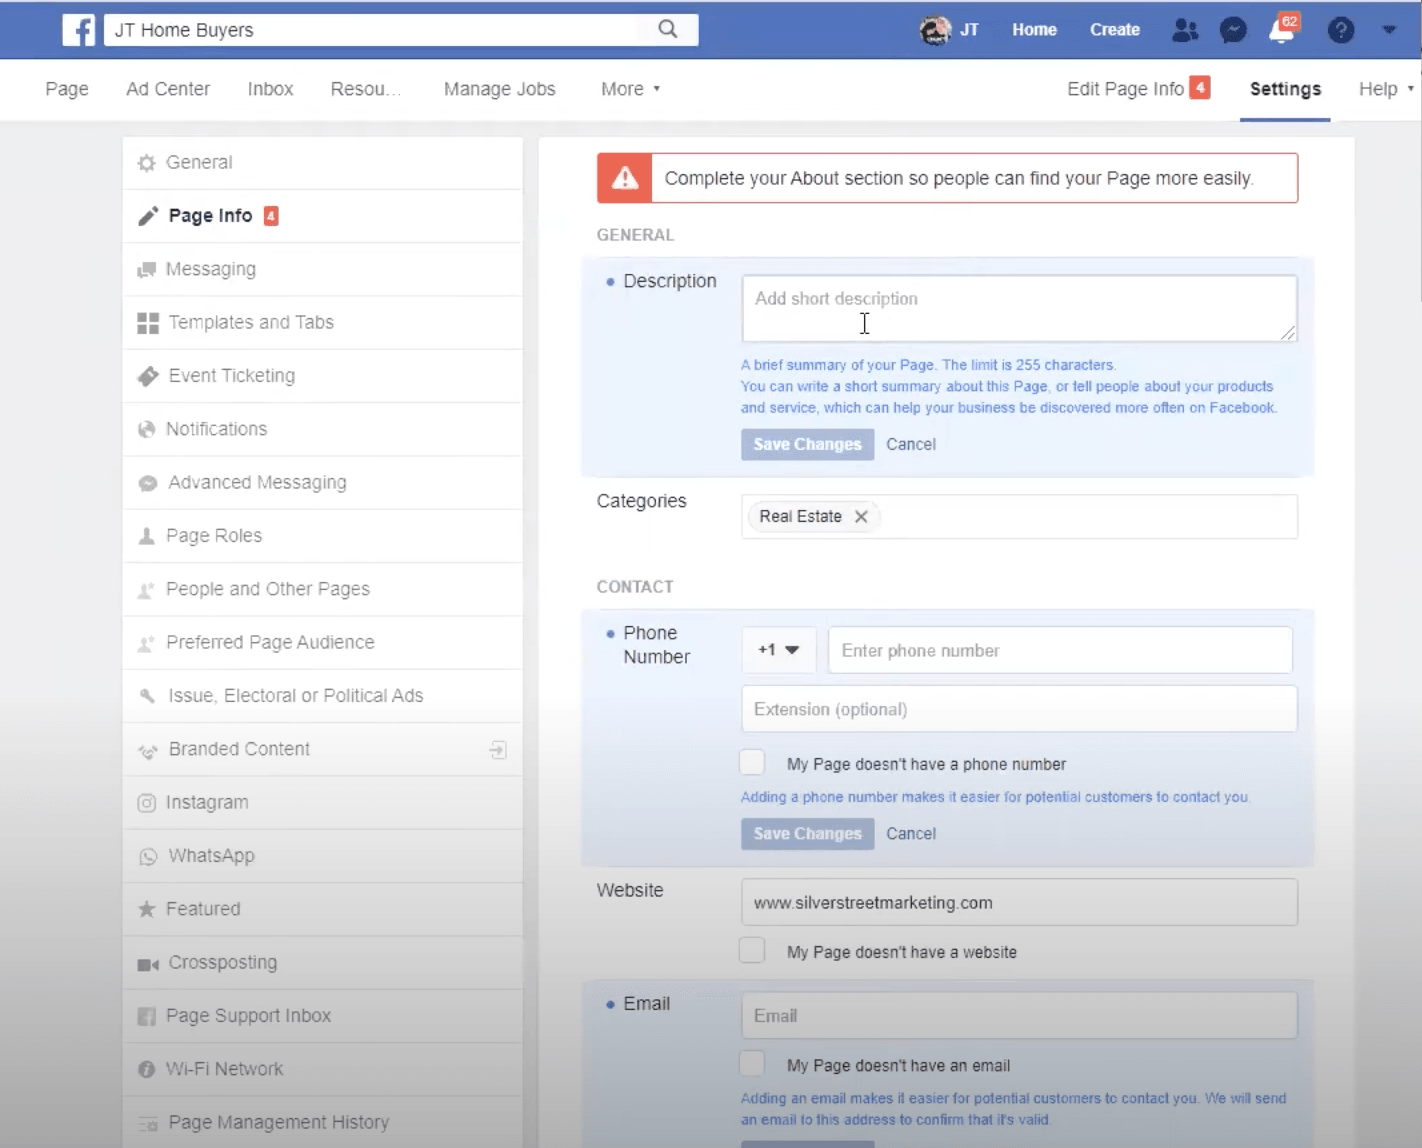Click the help question mark icon

1340,30
